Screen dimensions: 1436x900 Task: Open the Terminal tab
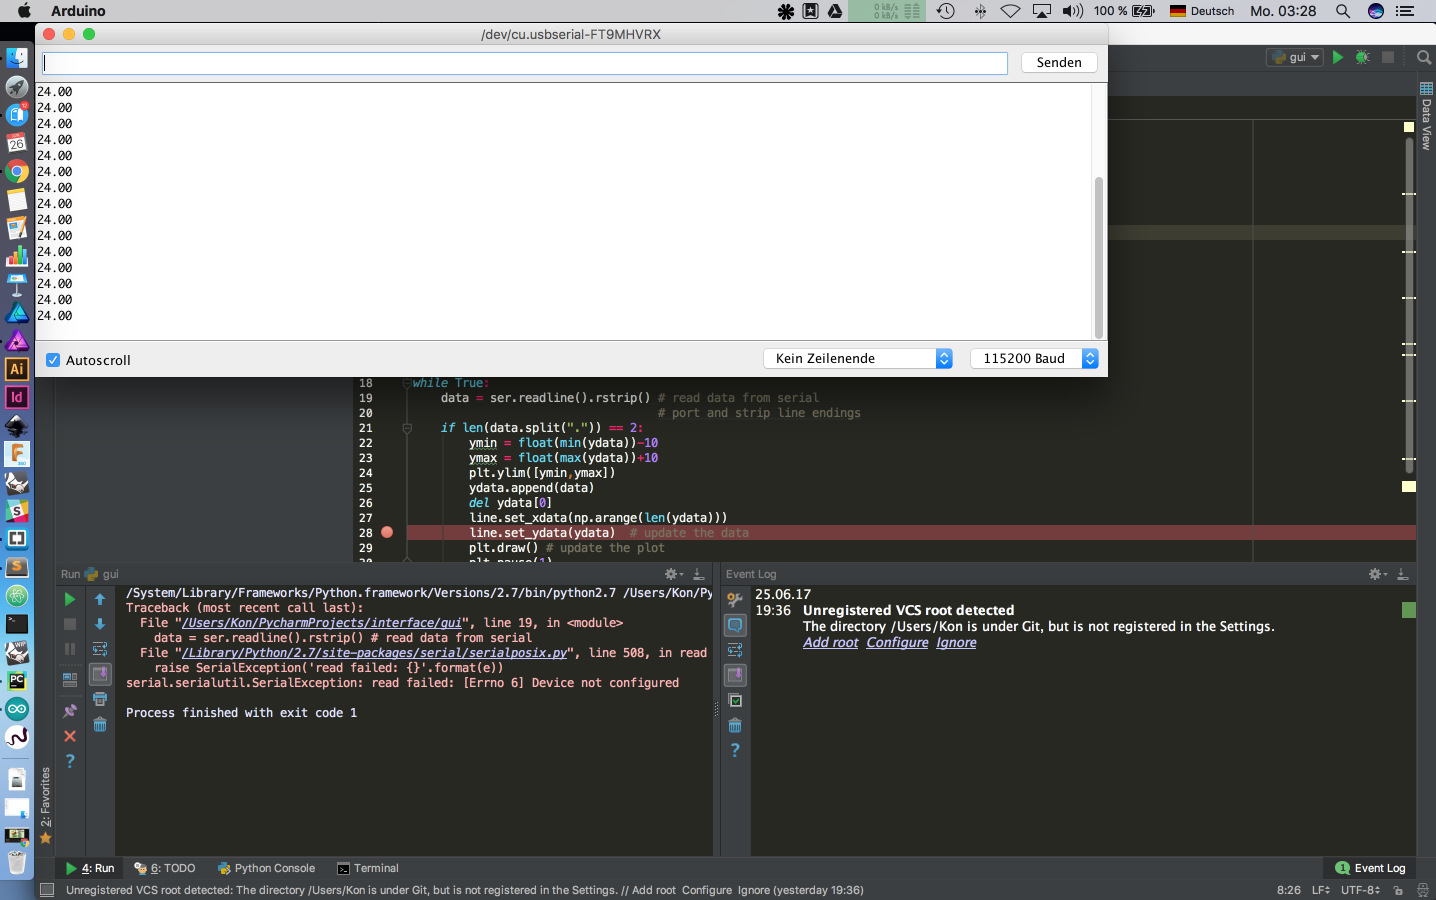click(368, 868)
